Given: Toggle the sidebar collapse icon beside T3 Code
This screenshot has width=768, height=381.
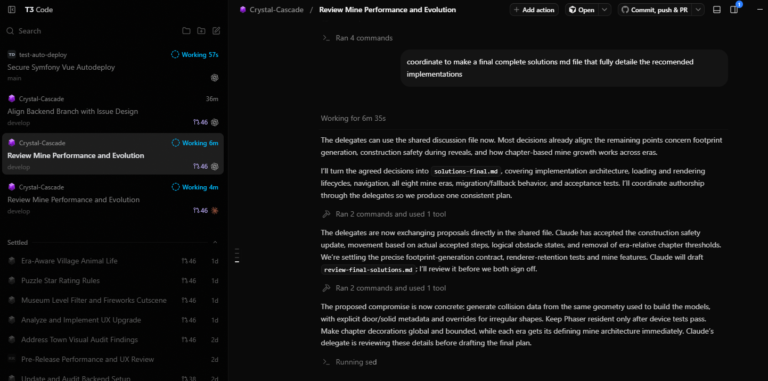Looking at the screenshot, I should [12, 10].
